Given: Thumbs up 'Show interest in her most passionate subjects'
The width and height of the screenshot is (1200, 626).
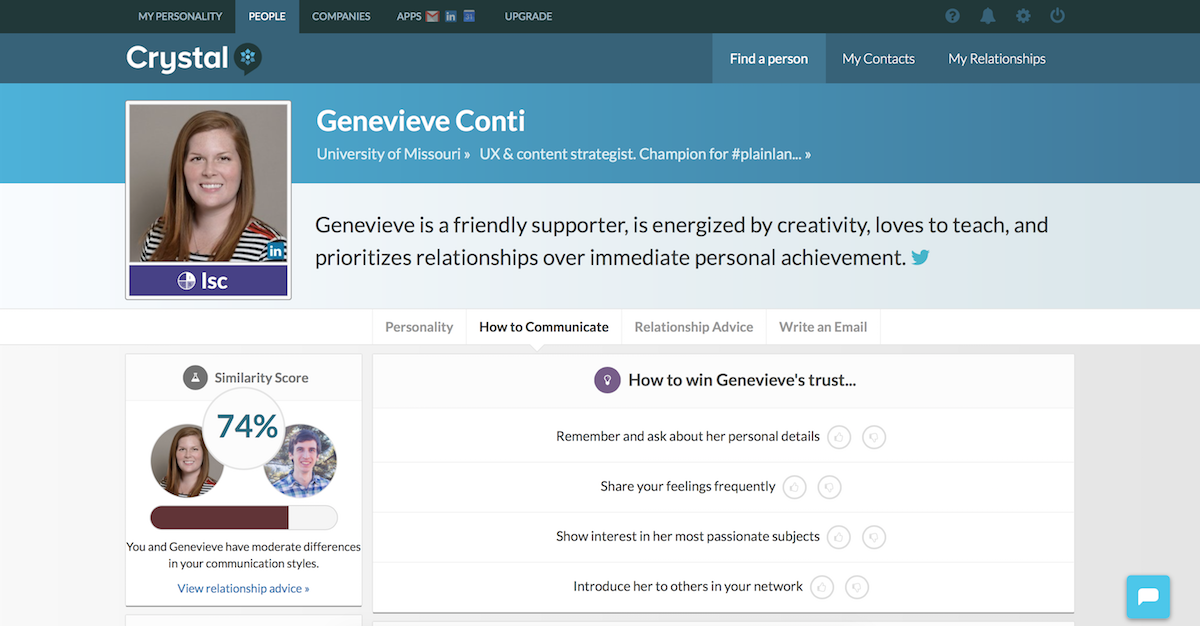Looking at the screenshot, I should (x=839, y=537).
